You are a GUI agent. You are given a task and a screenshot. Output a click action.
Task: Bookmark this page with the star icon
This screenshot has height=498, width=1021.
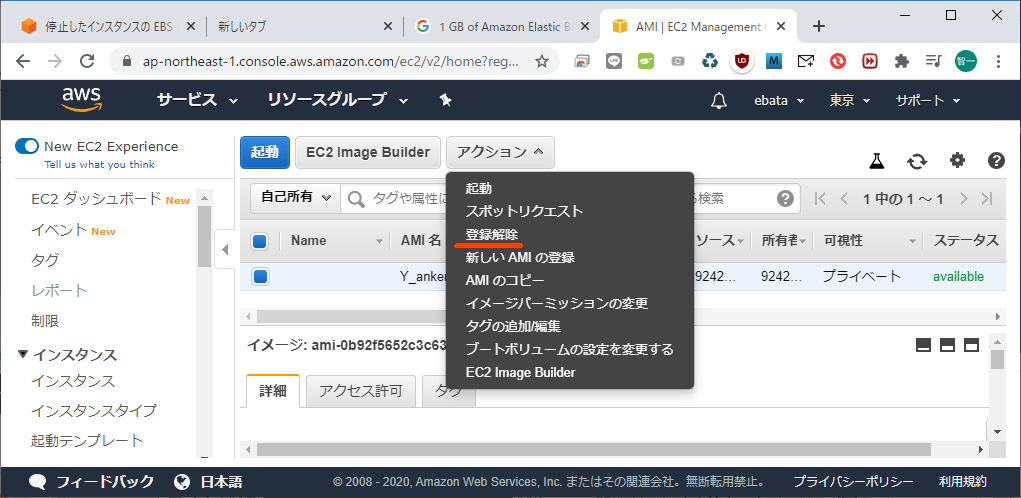click(x=542, y=61)
